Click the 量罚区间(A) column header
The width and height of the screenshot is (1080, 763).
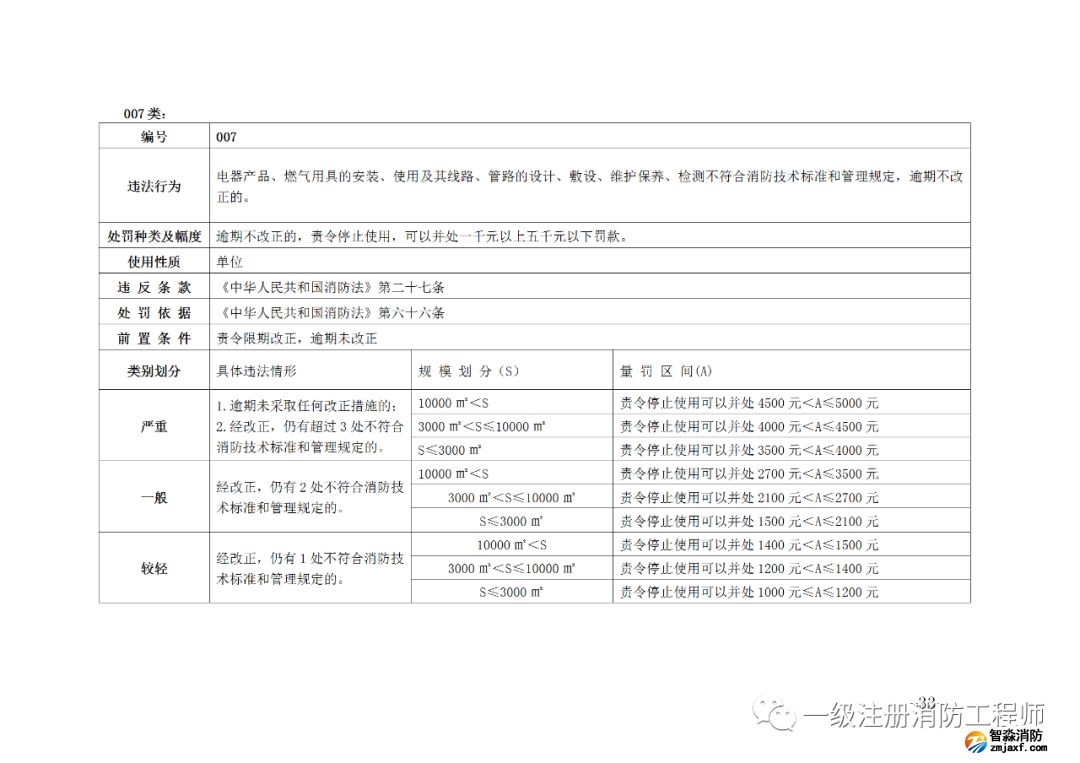point(667,371)
